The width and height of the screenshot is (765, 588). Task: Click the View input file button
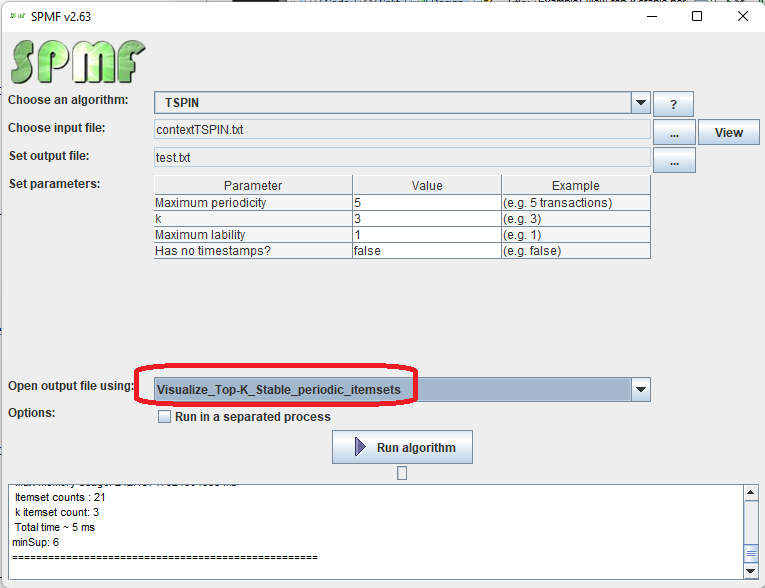click(x=728, y=132)
